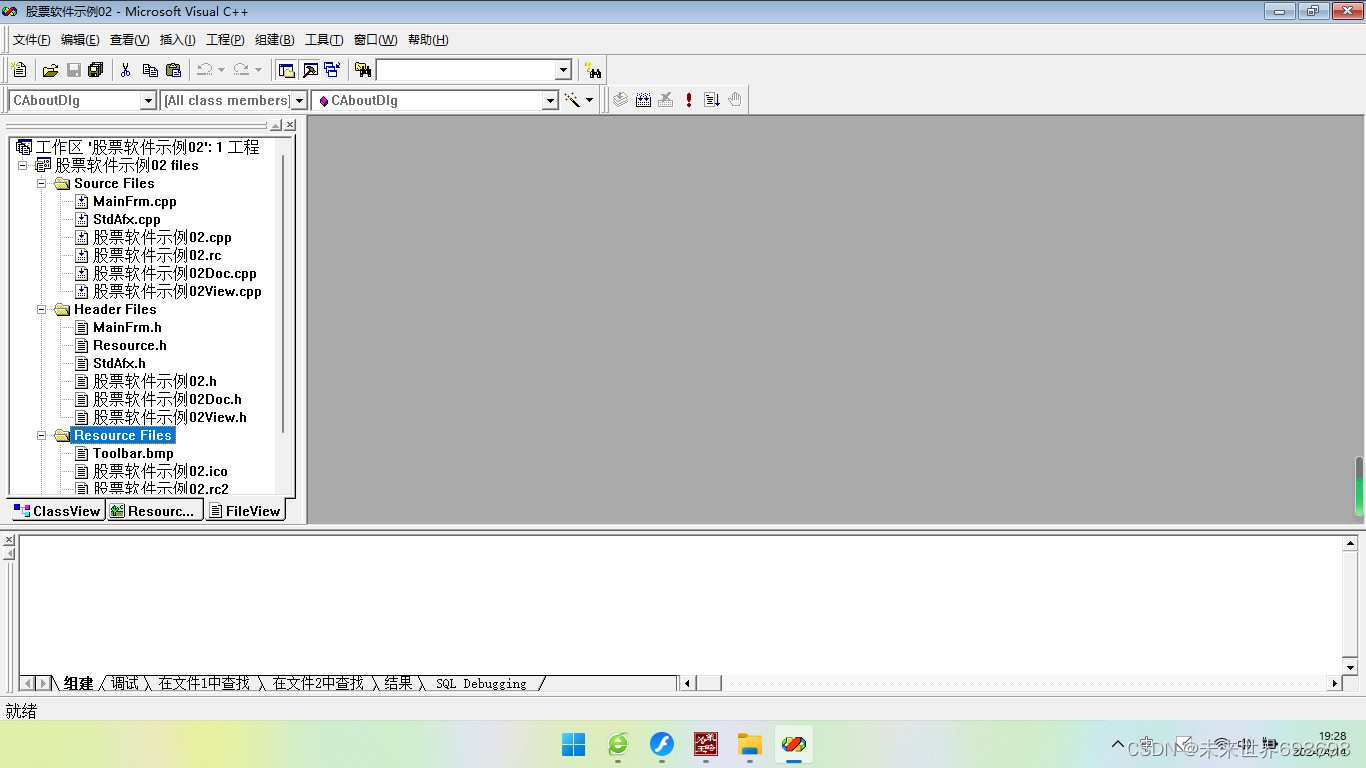Select MainFrm.cpp in the file tree
Viewport: 1366px width, 768px height.
point(135,202)
